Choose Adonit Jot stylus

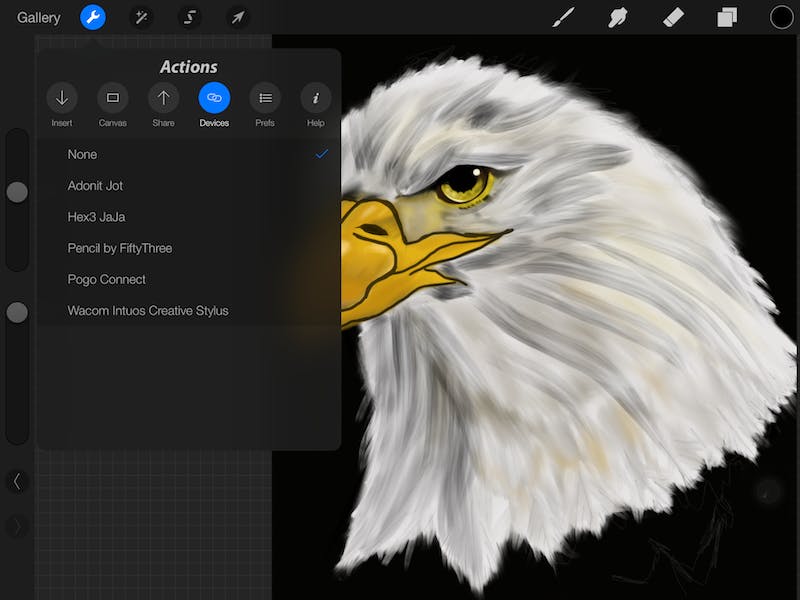coord(96,186)
